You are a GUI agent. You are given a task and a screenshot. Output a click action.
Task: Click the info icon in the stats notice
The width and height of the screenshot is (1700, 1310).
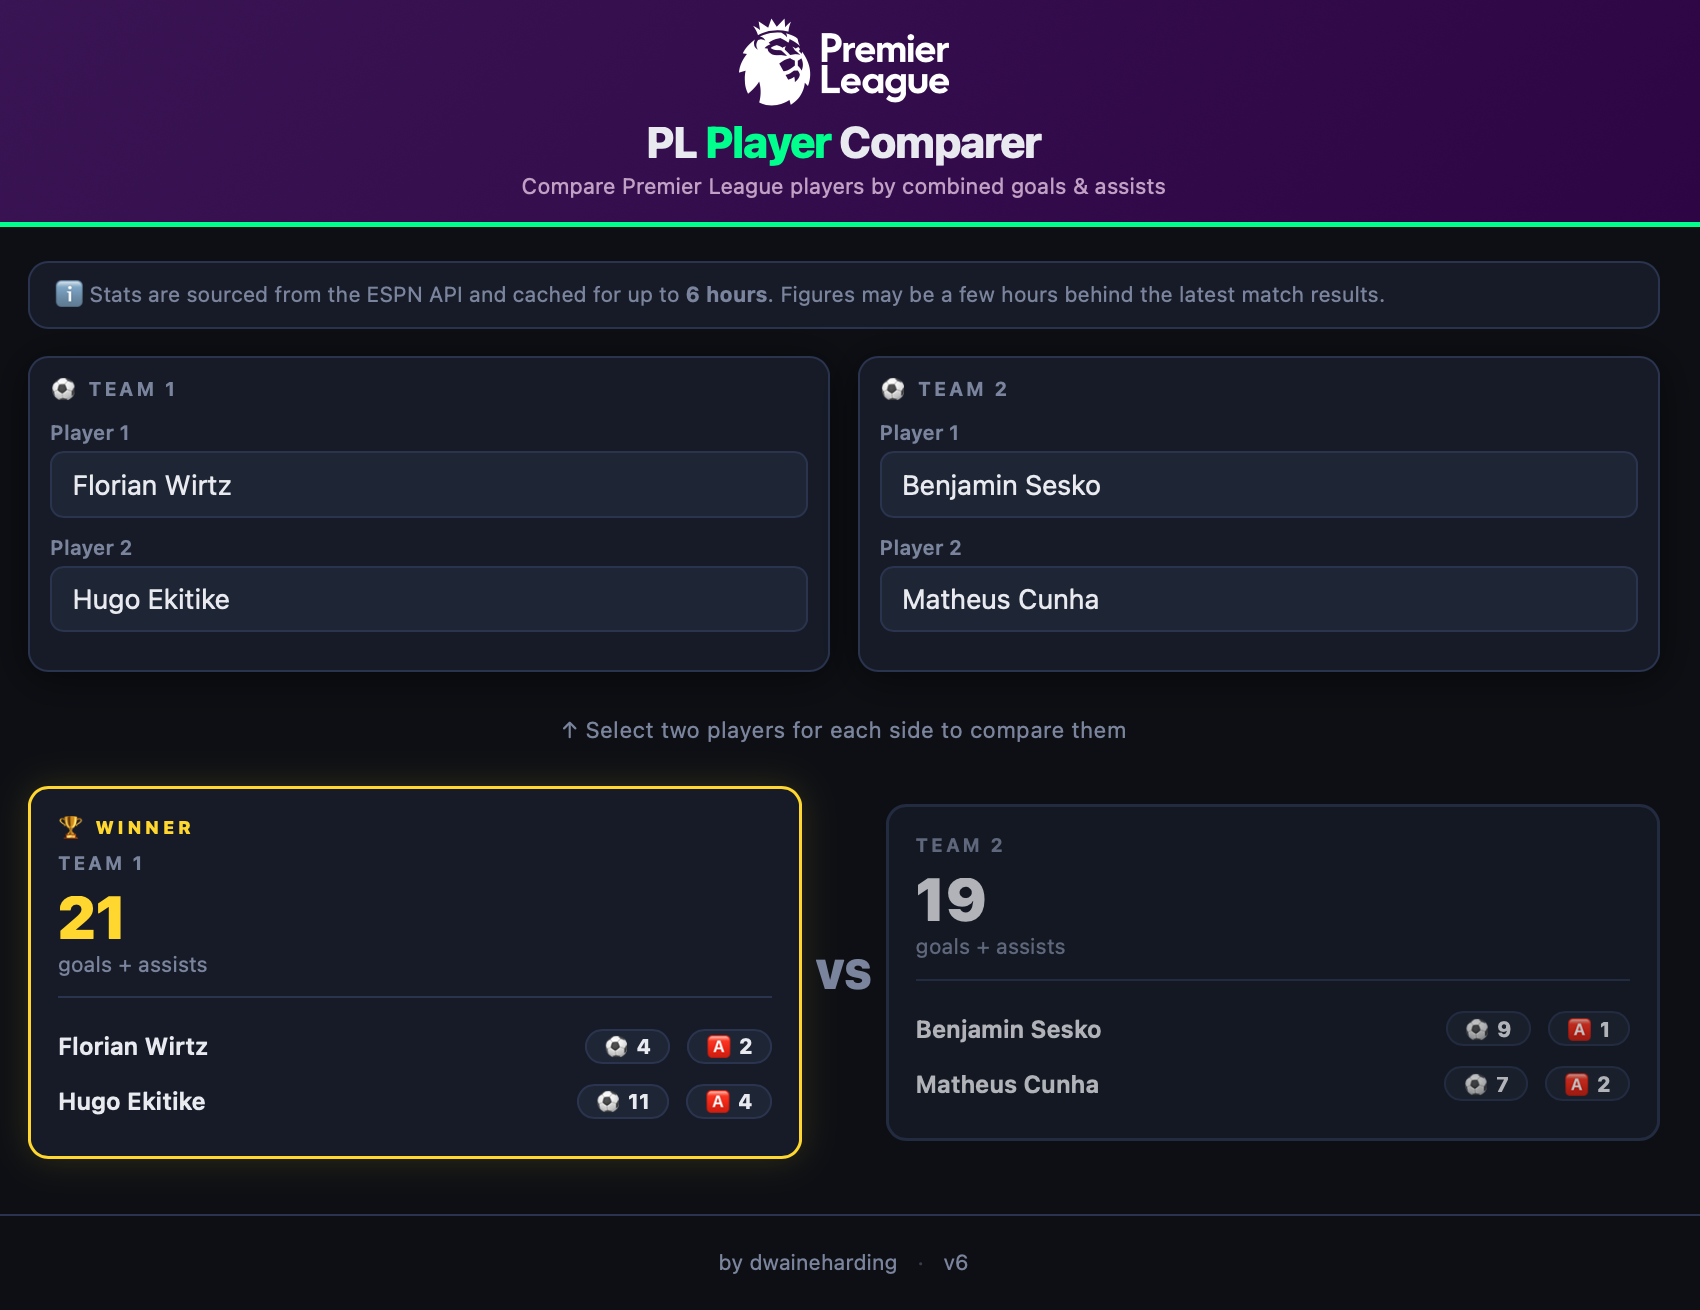click(68, 294)
